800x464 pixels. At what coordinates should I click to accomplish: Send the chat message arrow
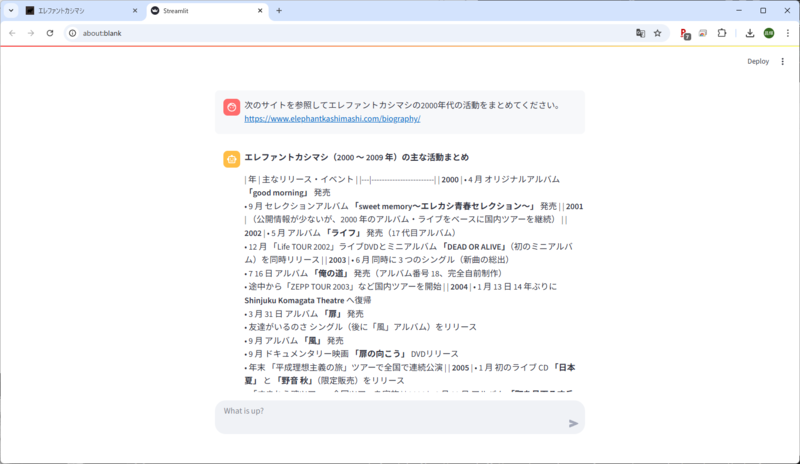point(573,423)
